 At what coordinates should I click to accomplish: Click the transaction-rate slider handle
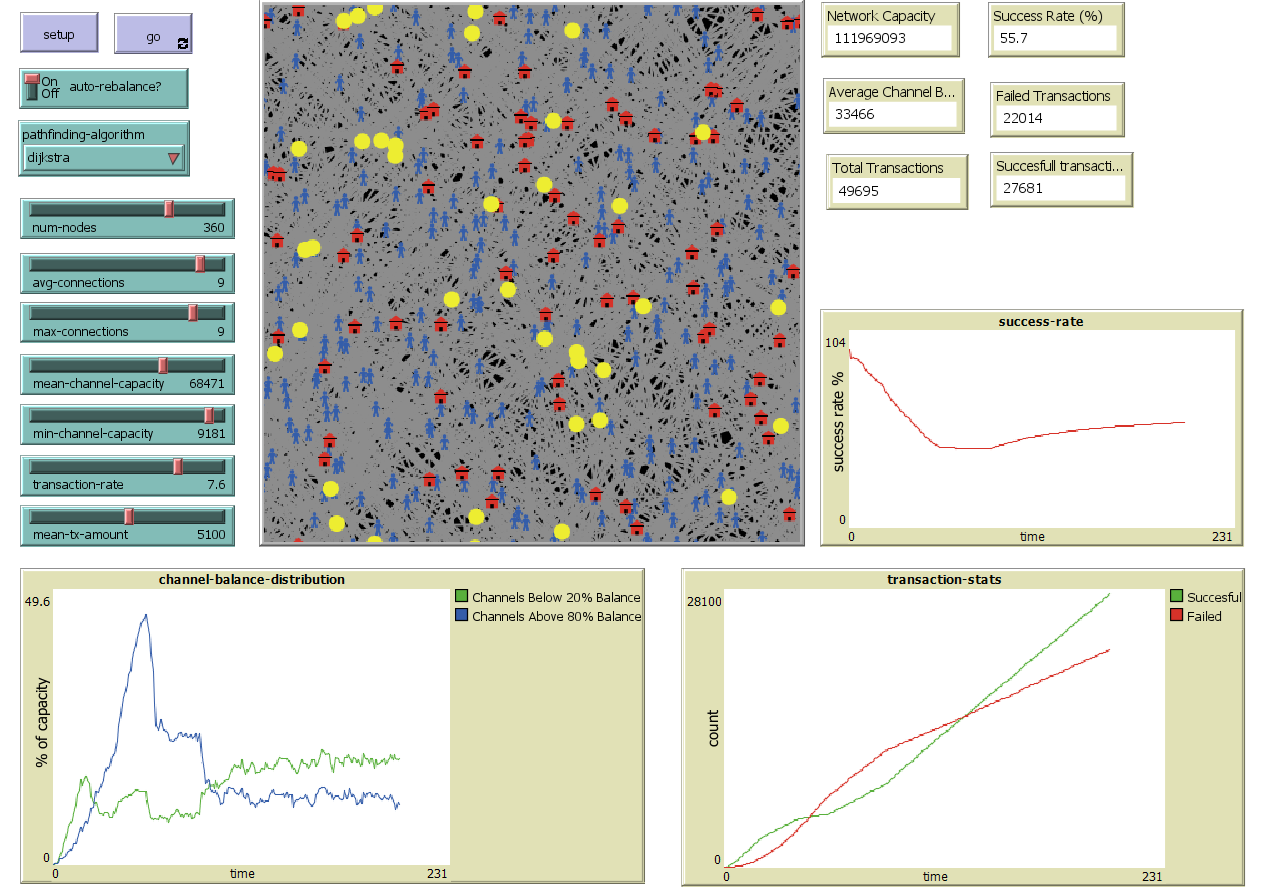click(x=178, y=466)
